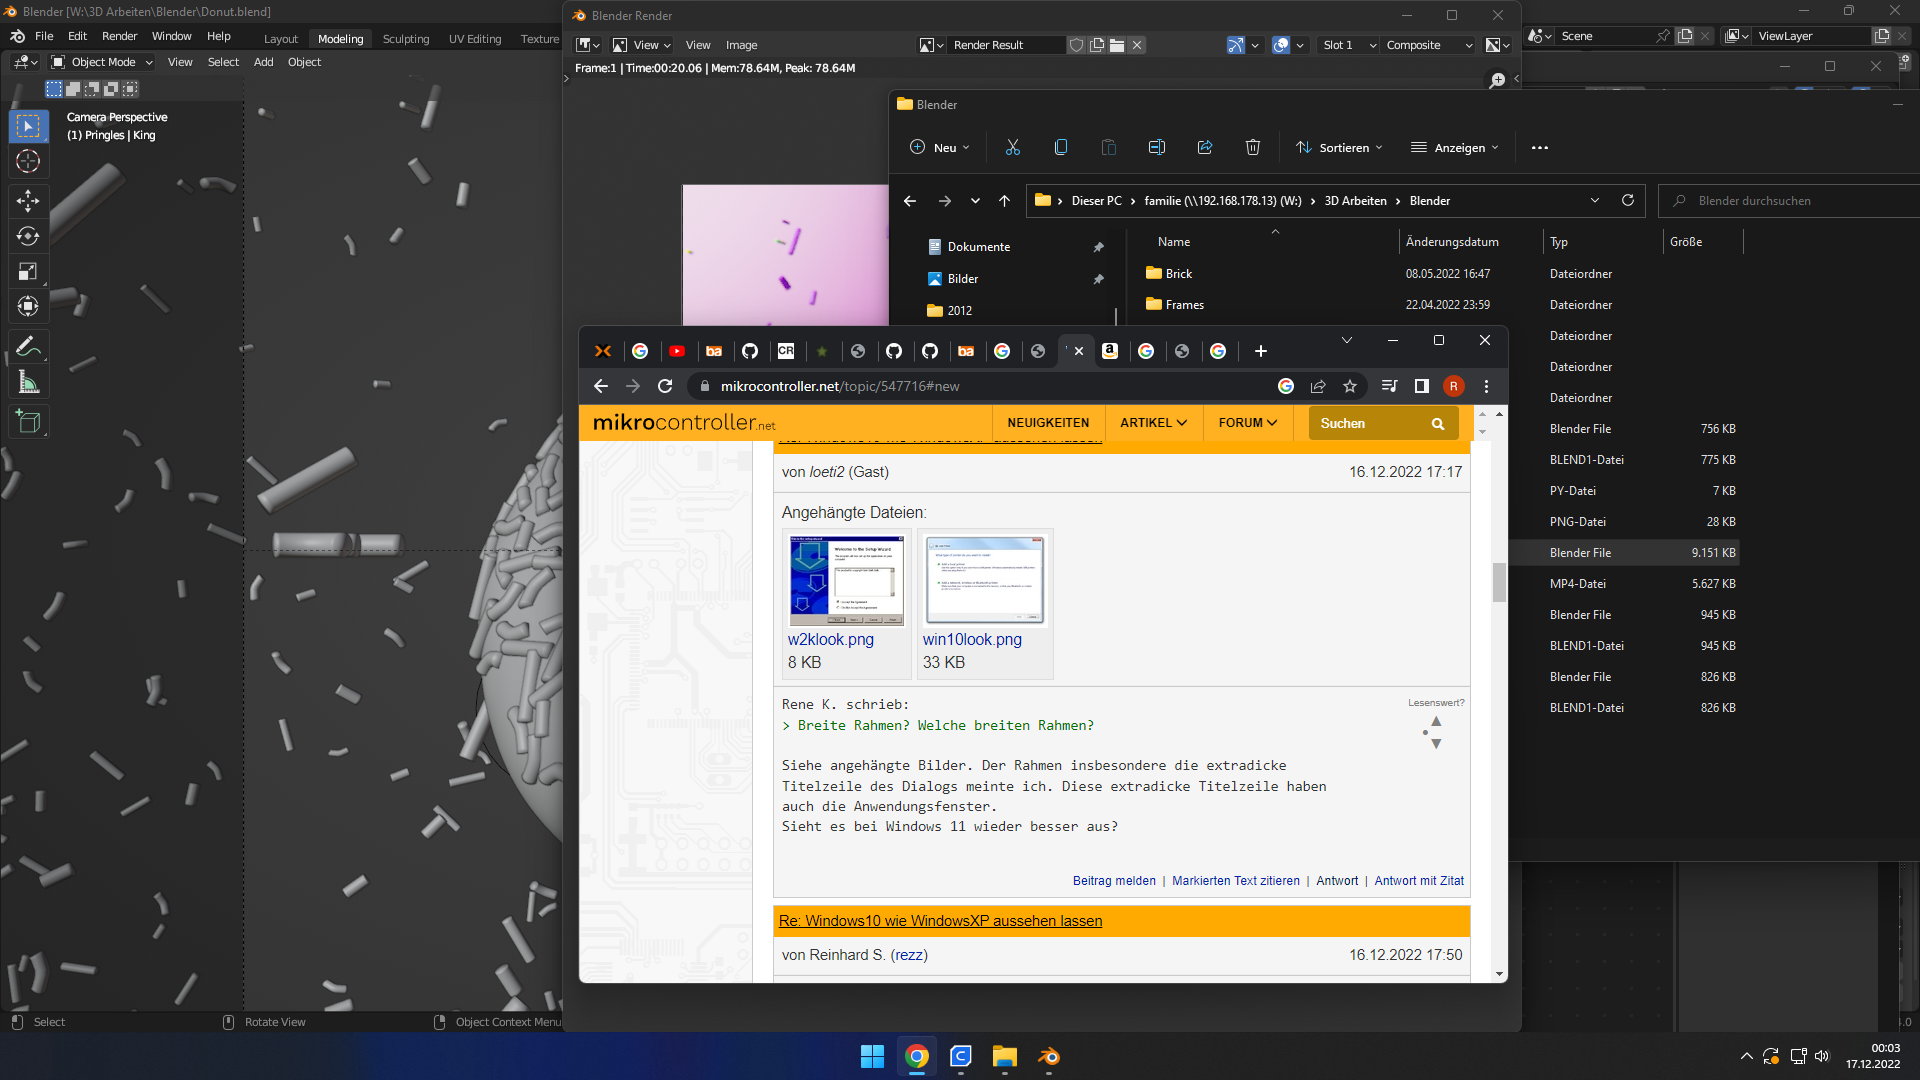Open Chrome from the Windows taskbar

pos(917,1057)
